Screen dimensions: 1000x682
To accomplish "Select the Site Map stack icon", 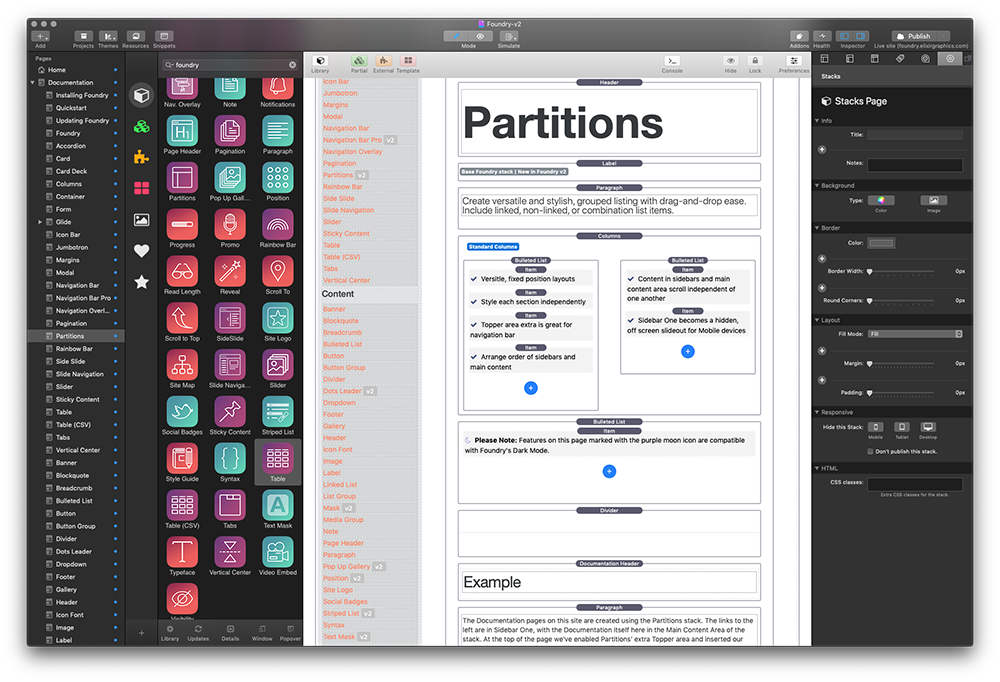I will (x=182, y=365).
